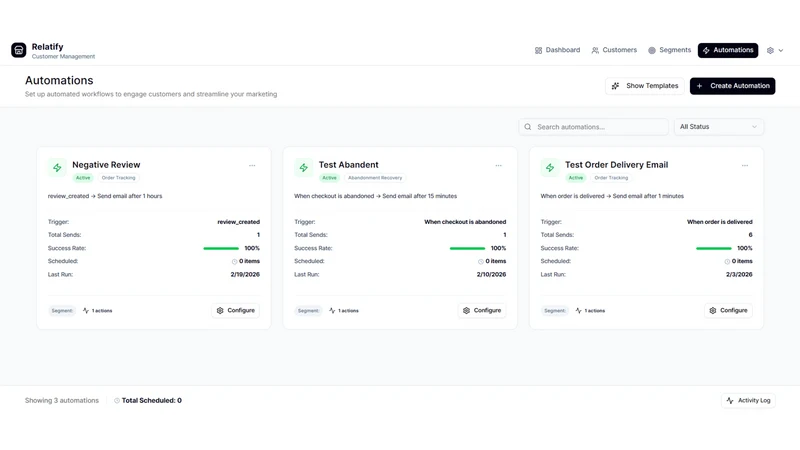Click the Test Abandent lightning icon
The width and height of the screenshot is (800, 450).
304,167
